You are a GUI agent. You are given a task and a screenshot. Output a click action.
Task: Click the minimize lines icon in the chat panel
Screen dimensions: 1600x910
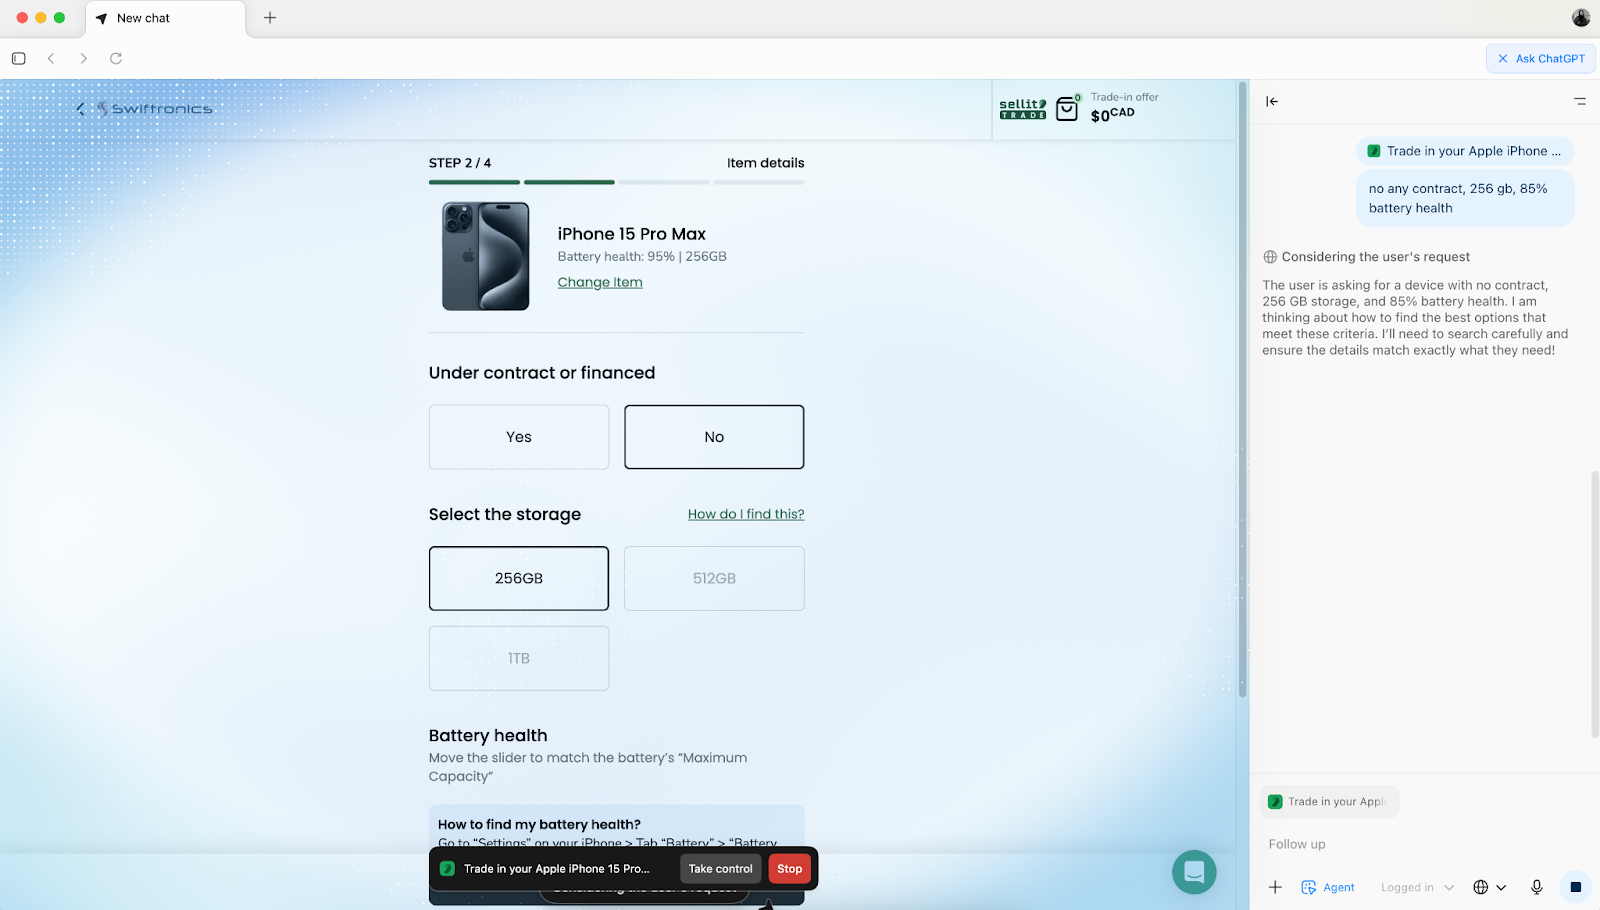pos(1580,101)
